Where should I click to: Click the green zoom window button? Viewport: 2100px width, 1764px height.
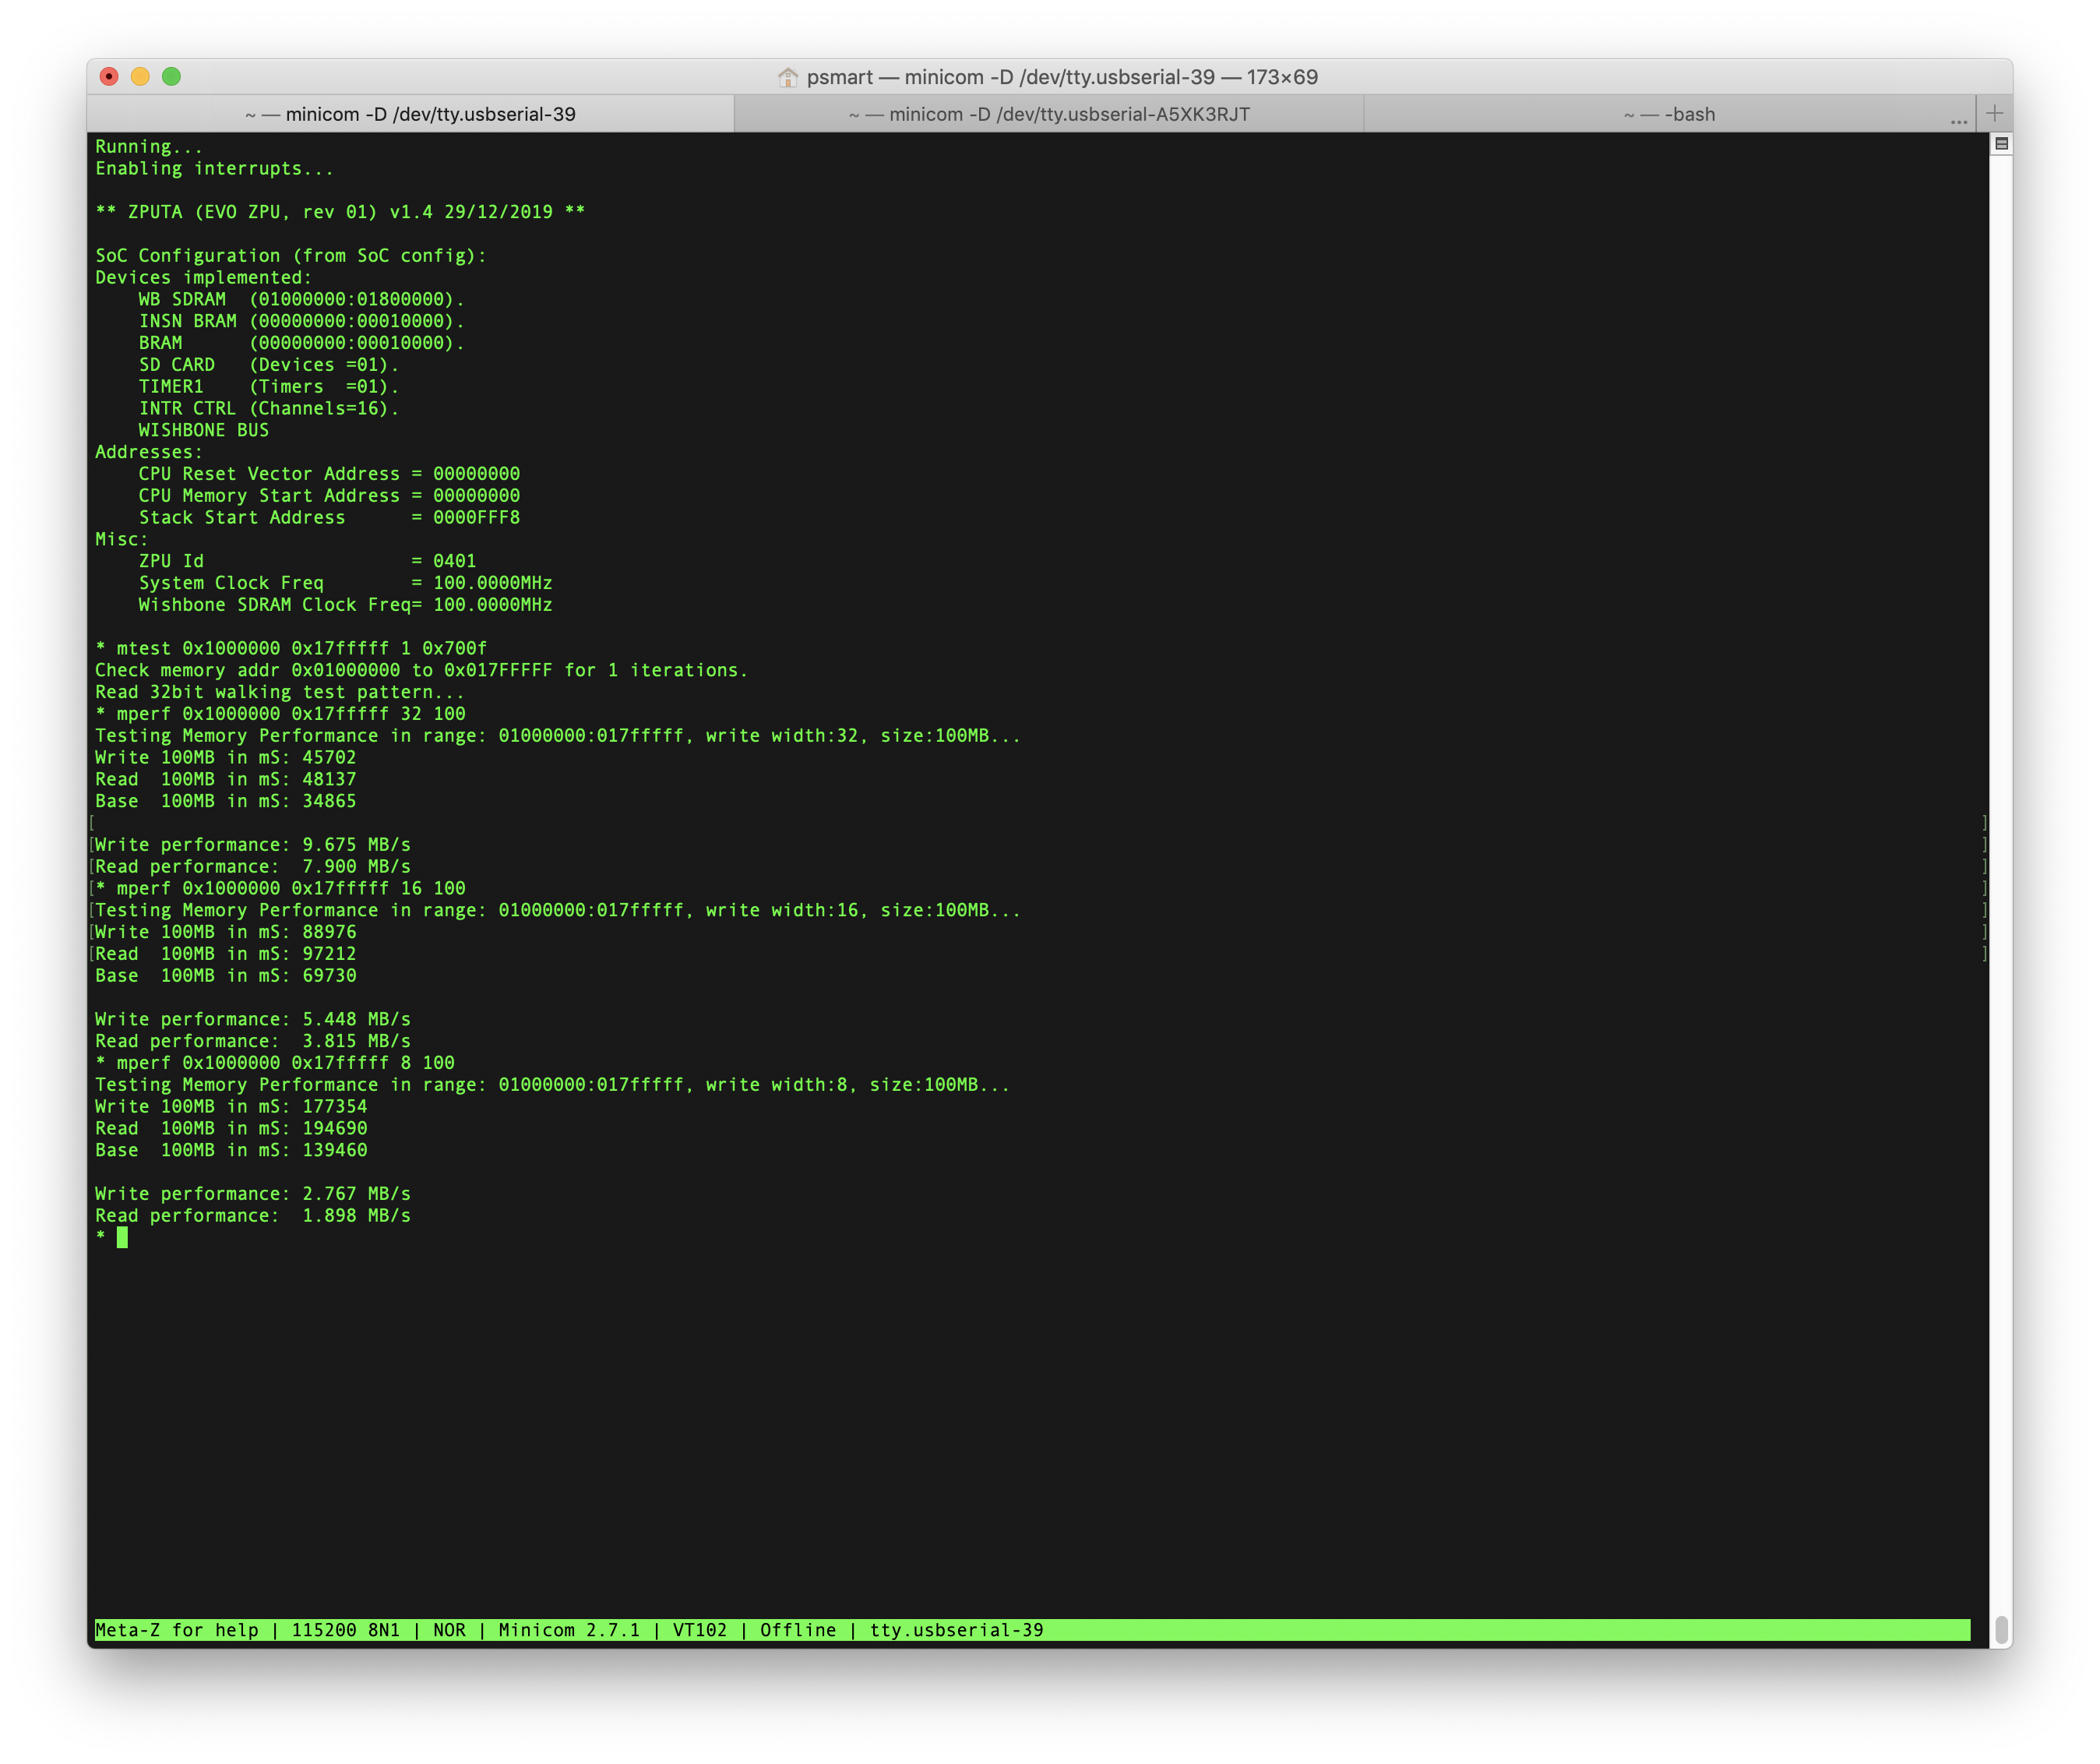click(171, 77)
